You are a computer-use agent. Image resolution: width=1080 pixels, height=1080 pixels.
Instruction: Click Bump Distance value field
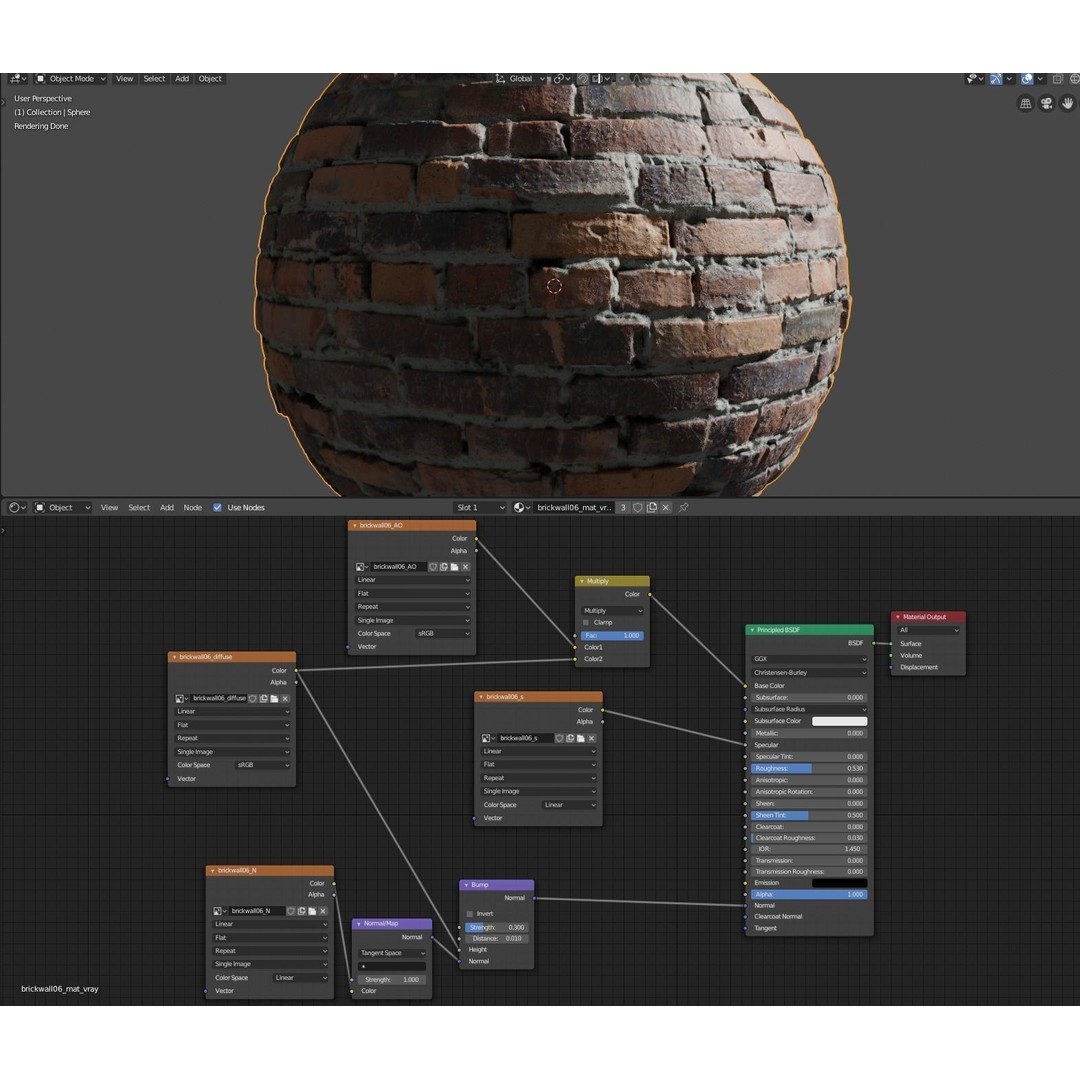pos(497,939)
